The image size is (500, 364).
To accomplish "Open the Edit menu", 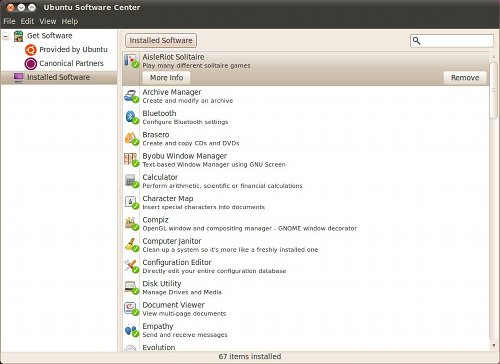I will [x=27, y=21].
